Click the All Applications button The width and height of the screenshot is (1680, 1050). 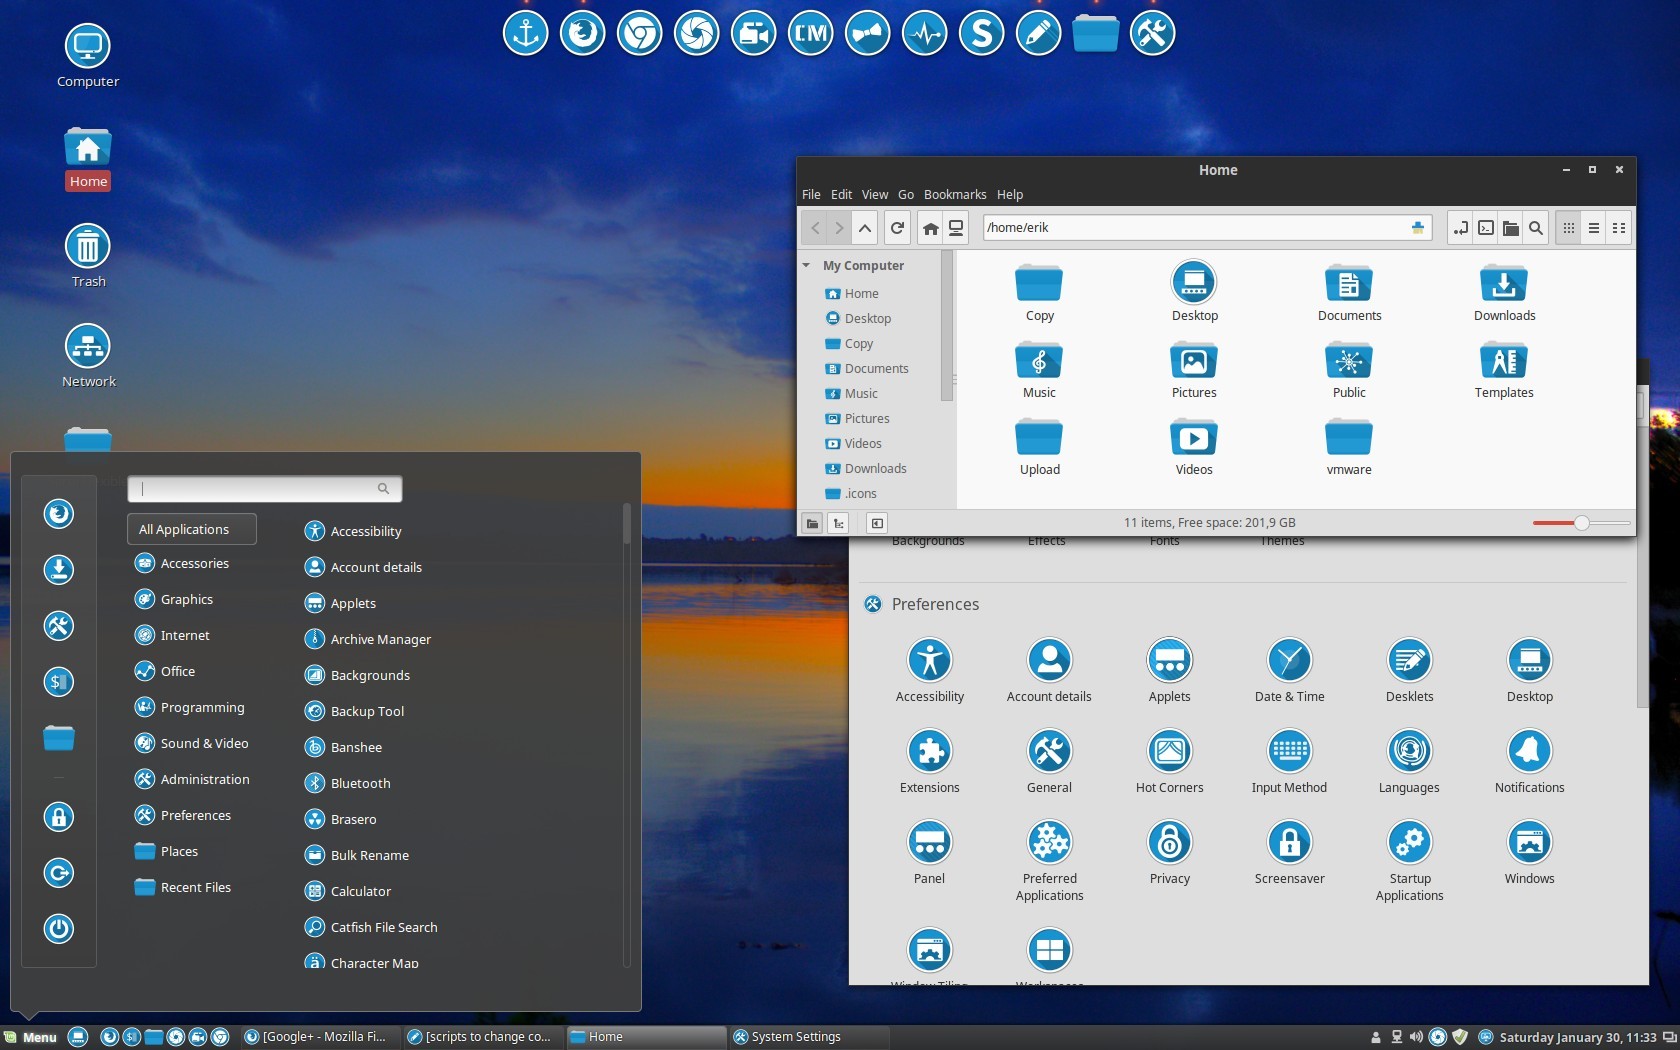click(191, 529)
